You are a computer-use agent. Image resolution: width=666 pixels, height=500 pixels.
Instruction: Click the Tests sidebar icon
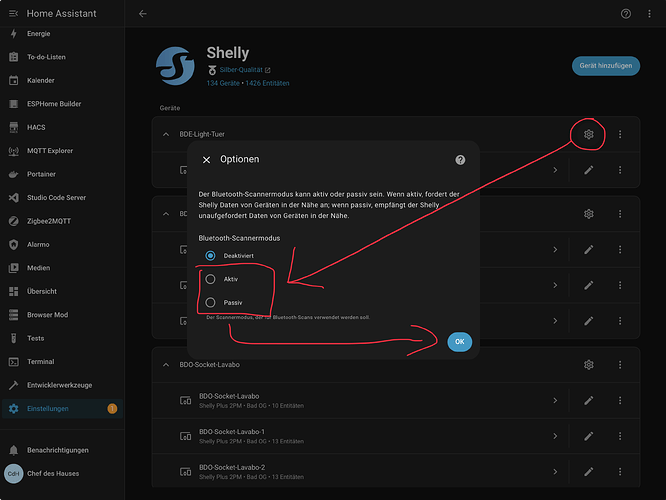(14, 338)
